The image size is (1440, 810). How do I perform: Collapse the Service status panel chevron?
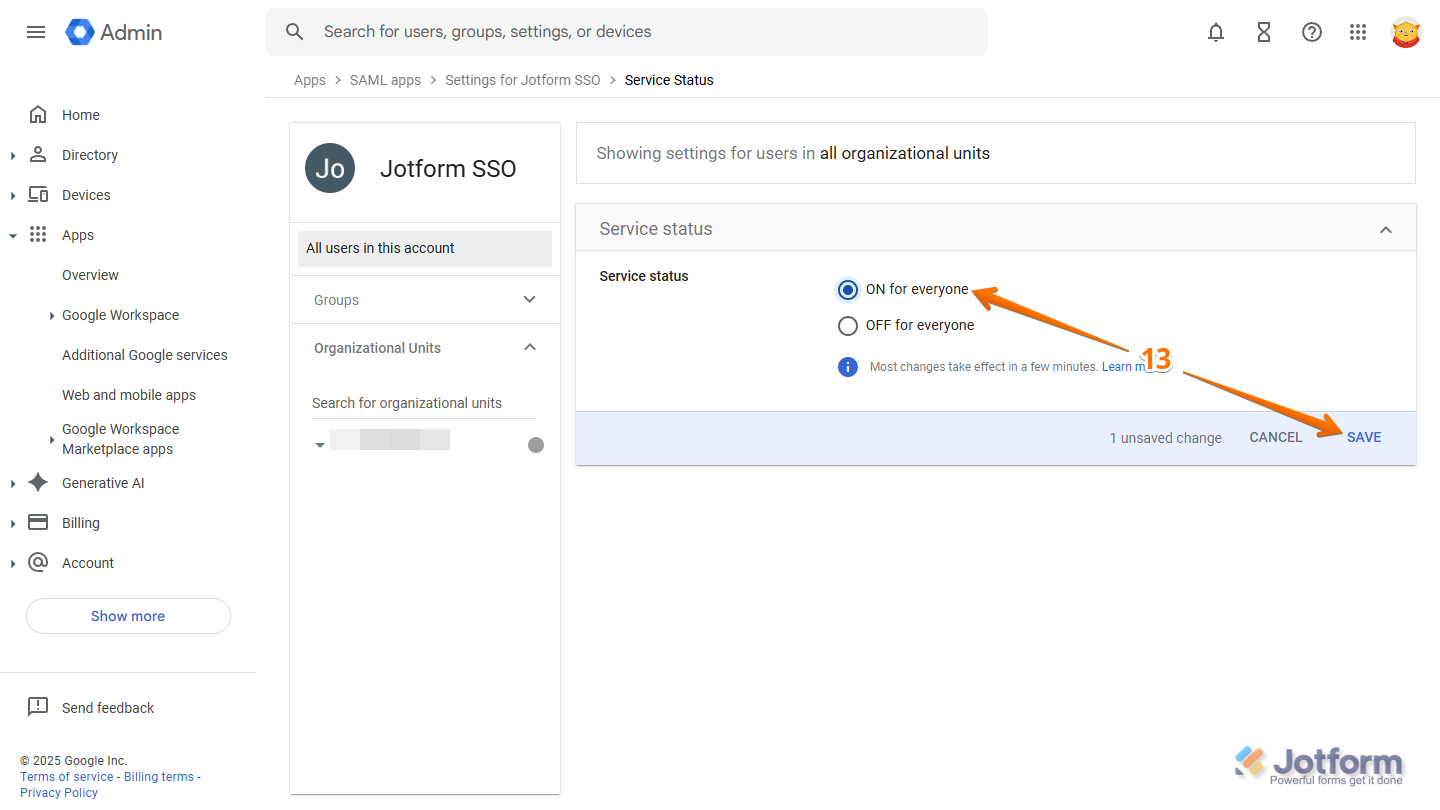(1386, 229)
